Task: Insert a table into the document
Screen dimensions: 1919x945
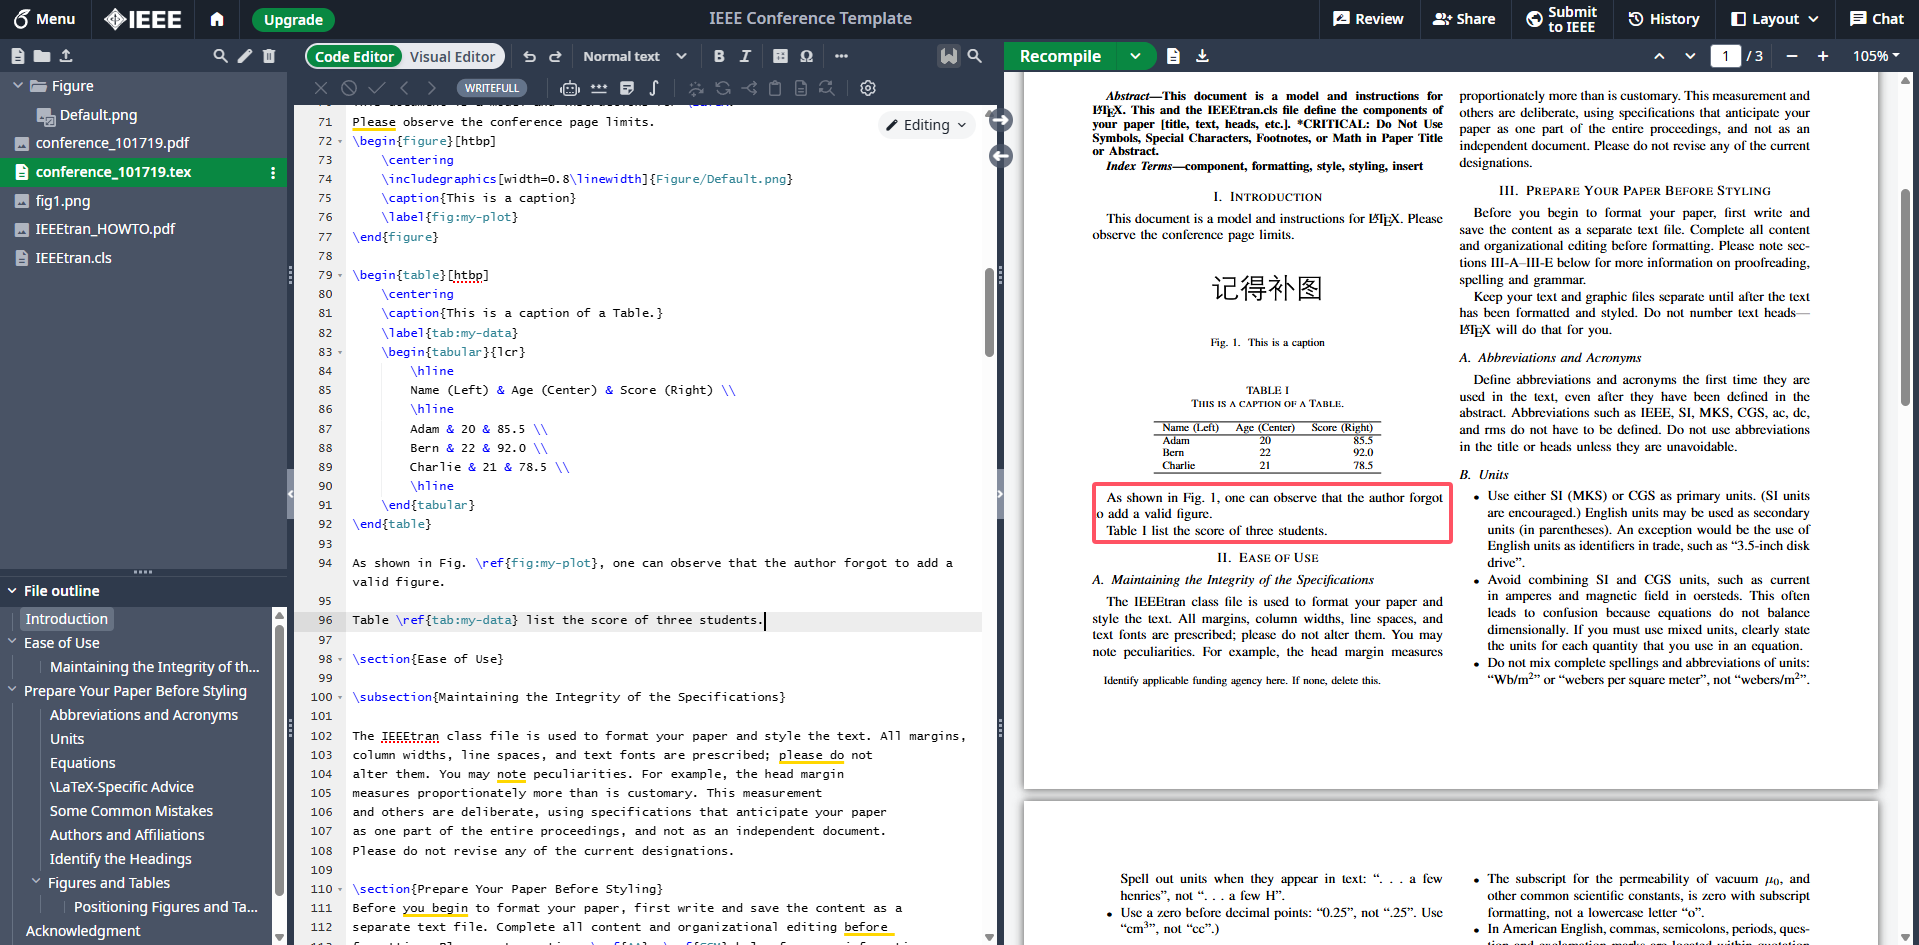Action: 780,56
